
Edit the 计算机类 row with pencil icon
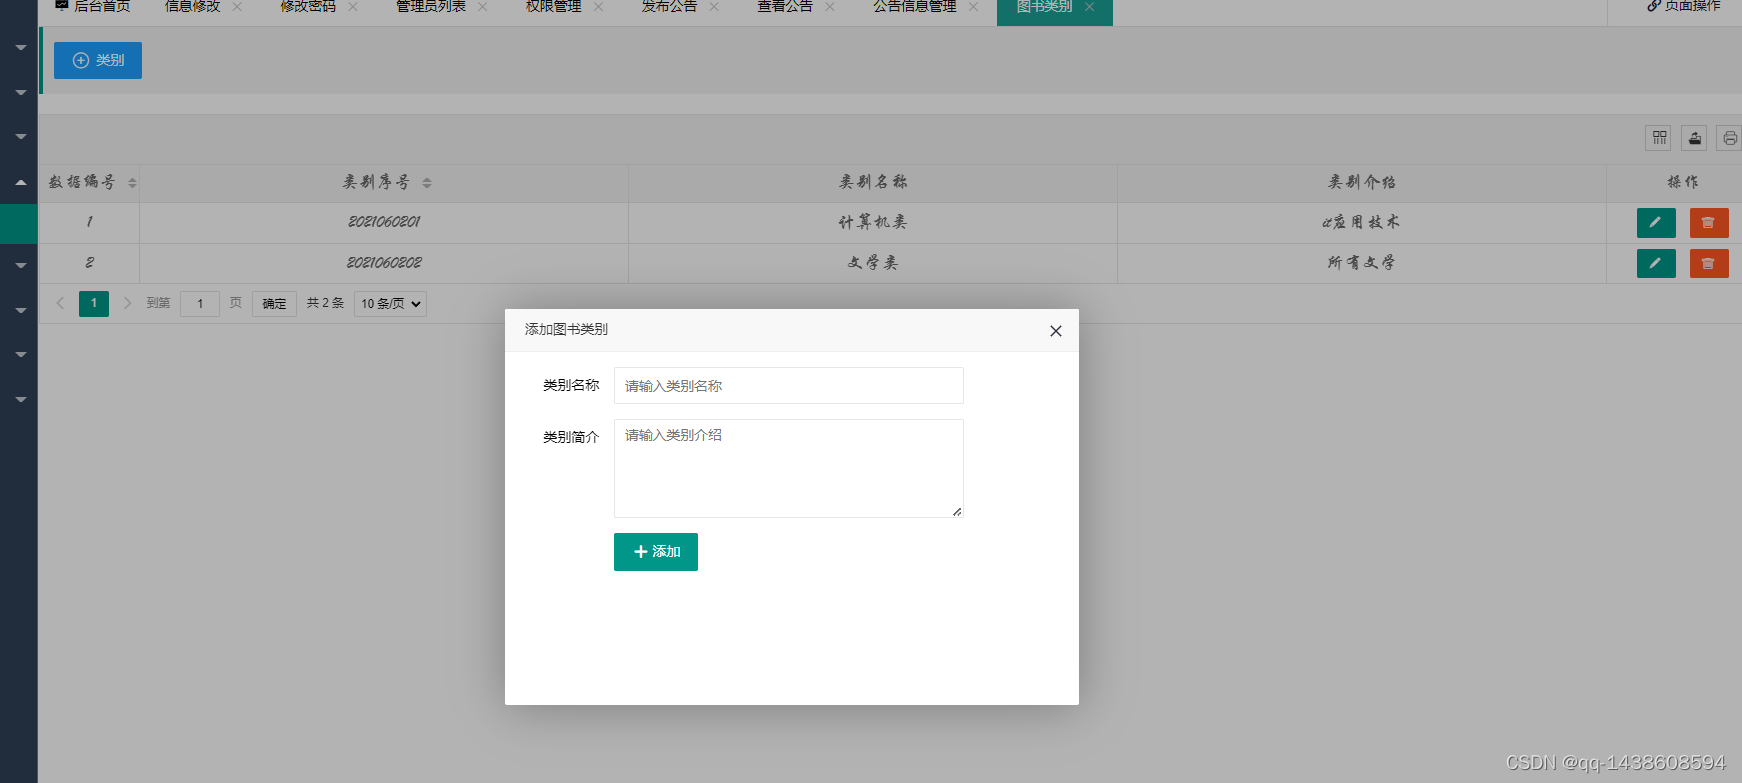[1656, 223]
